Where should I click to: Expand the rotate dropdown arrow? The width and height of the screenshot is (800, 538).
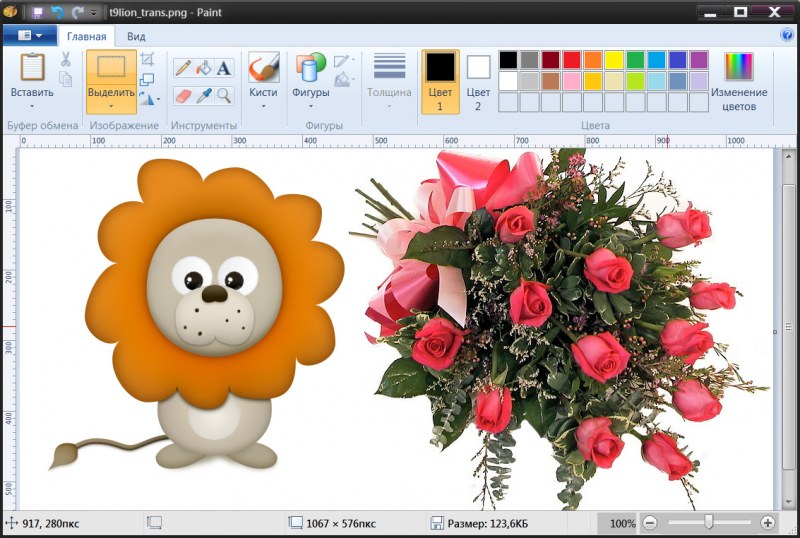pyautogui.click(x=158, y=99)
